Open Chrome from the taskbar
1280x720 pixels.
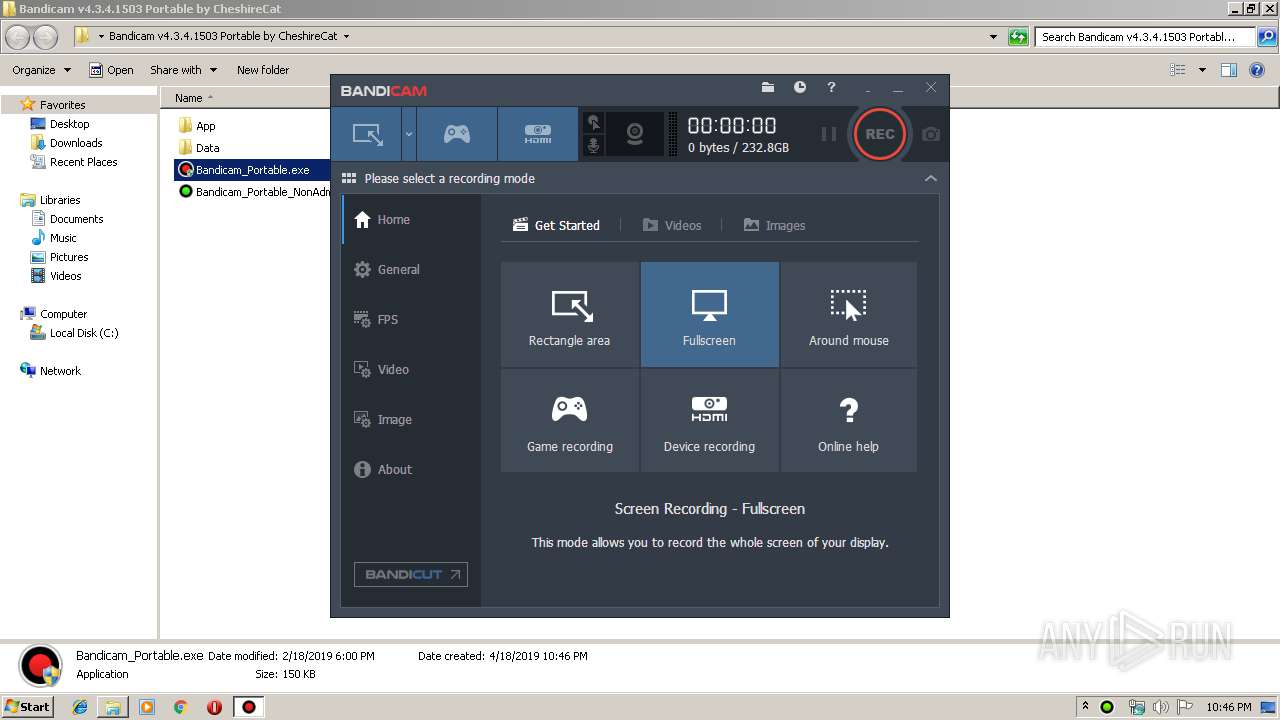[x=181, y=707]
